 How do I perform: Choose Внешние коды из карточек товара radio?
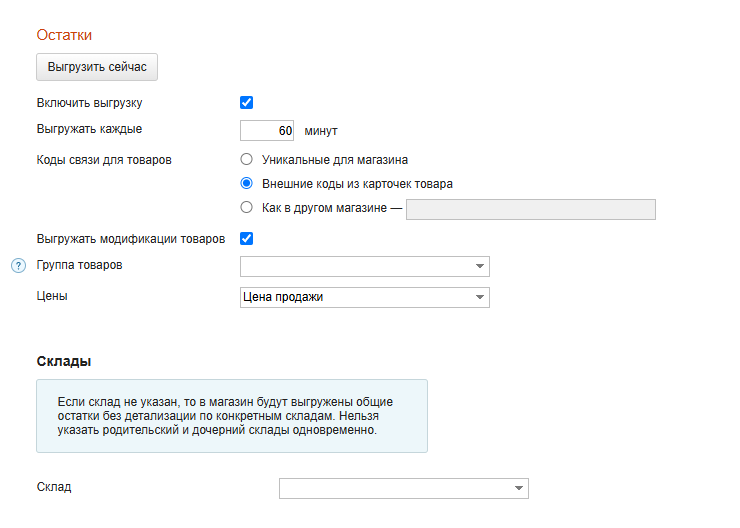[246, 184]
